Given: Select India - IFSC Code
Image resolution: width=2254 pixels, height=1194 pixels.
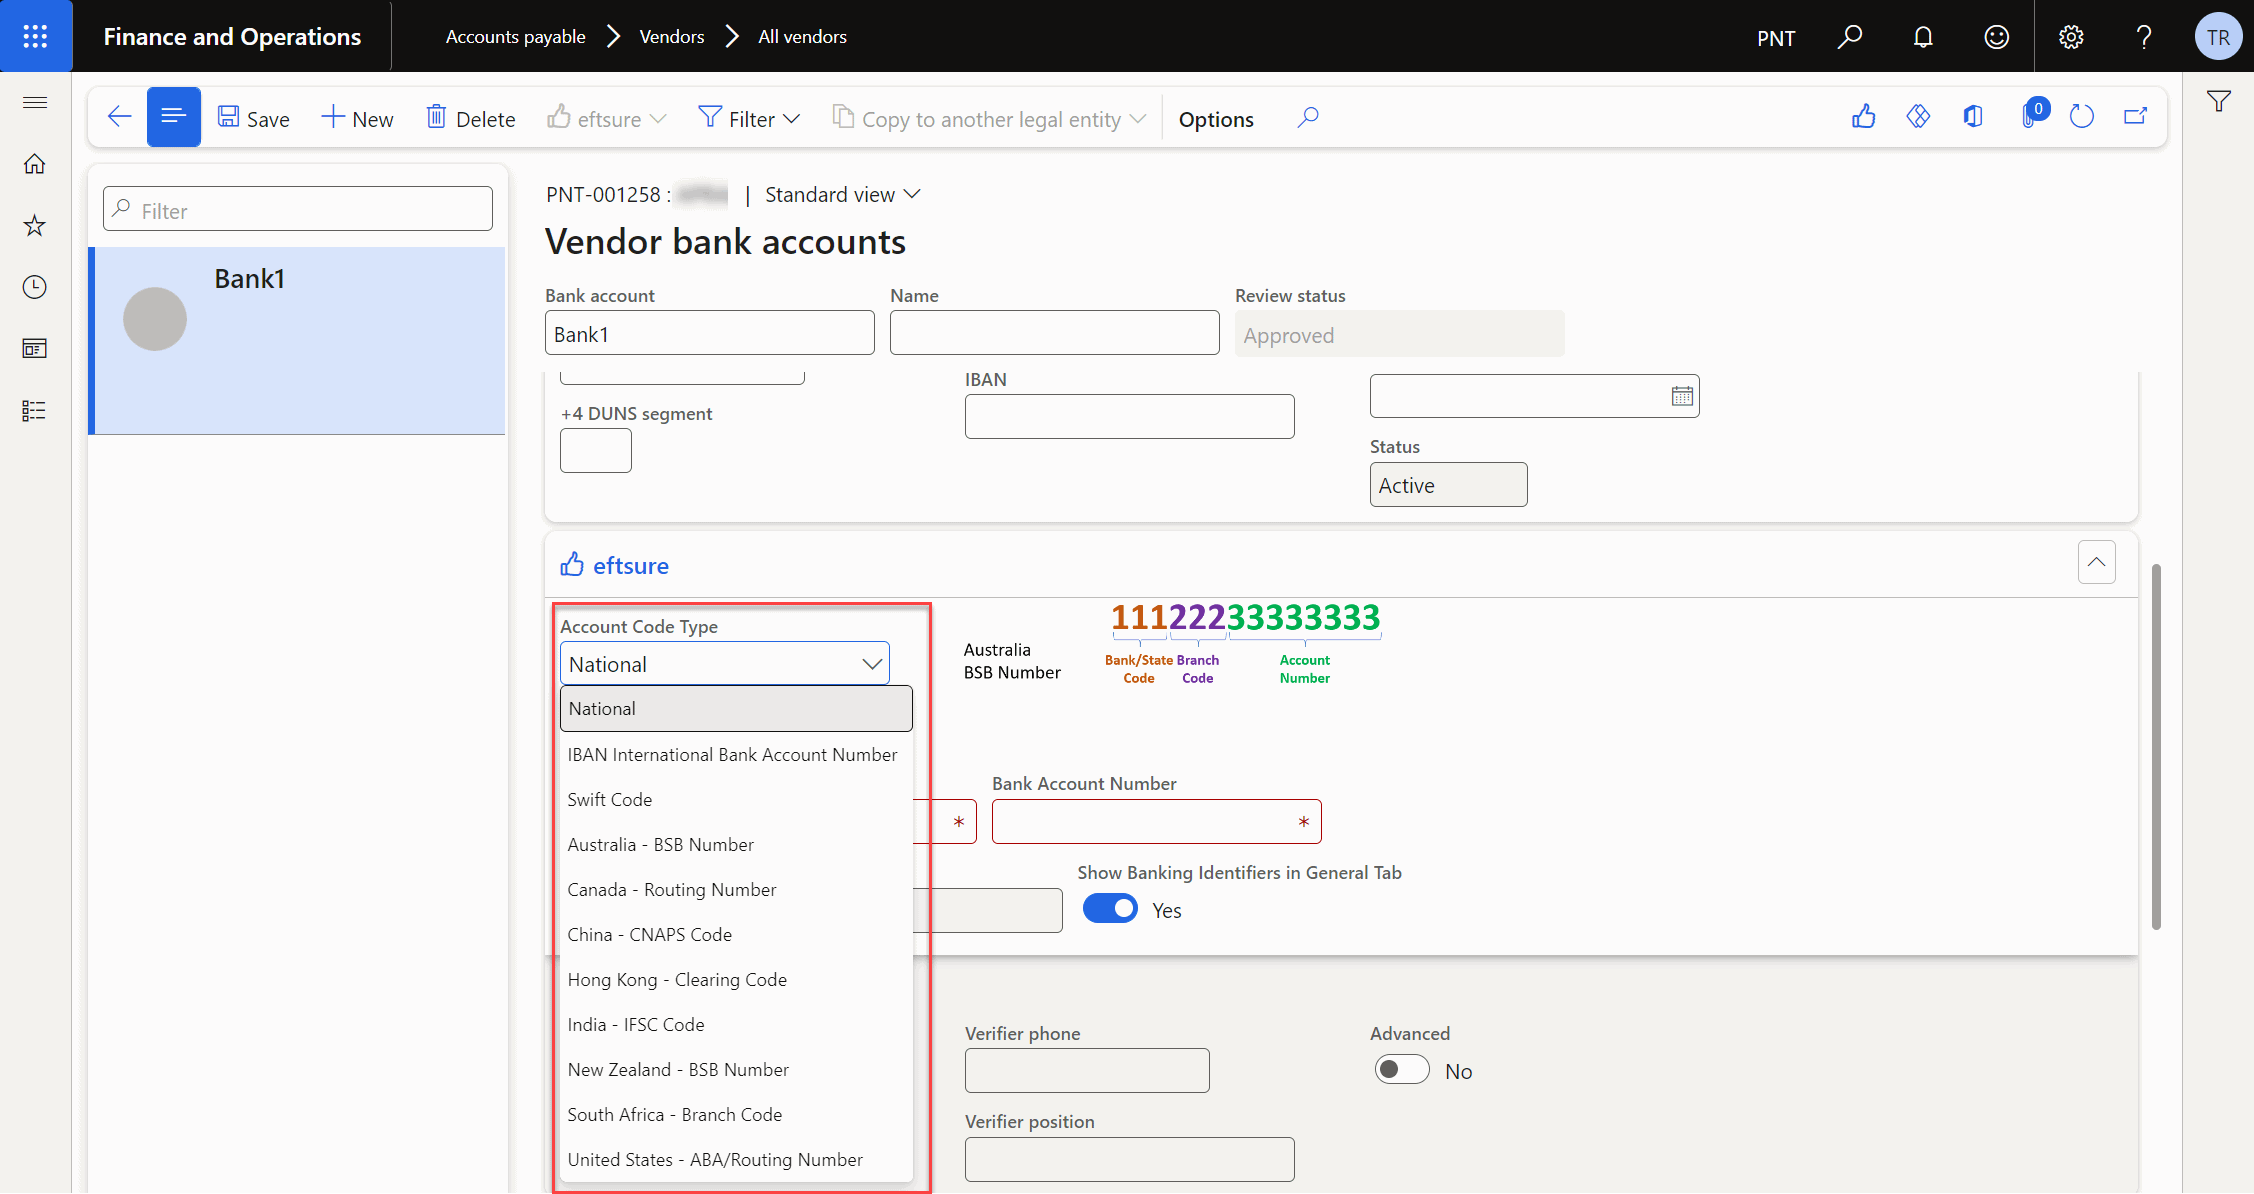Looking at the screenshot, I should (x=737, y=1025).
